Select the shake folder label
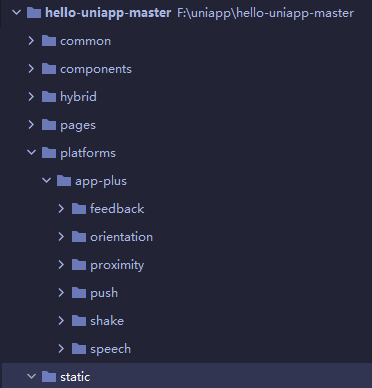Screen dimensions: 372x388 pyautogui.click(x=107, y=321)
